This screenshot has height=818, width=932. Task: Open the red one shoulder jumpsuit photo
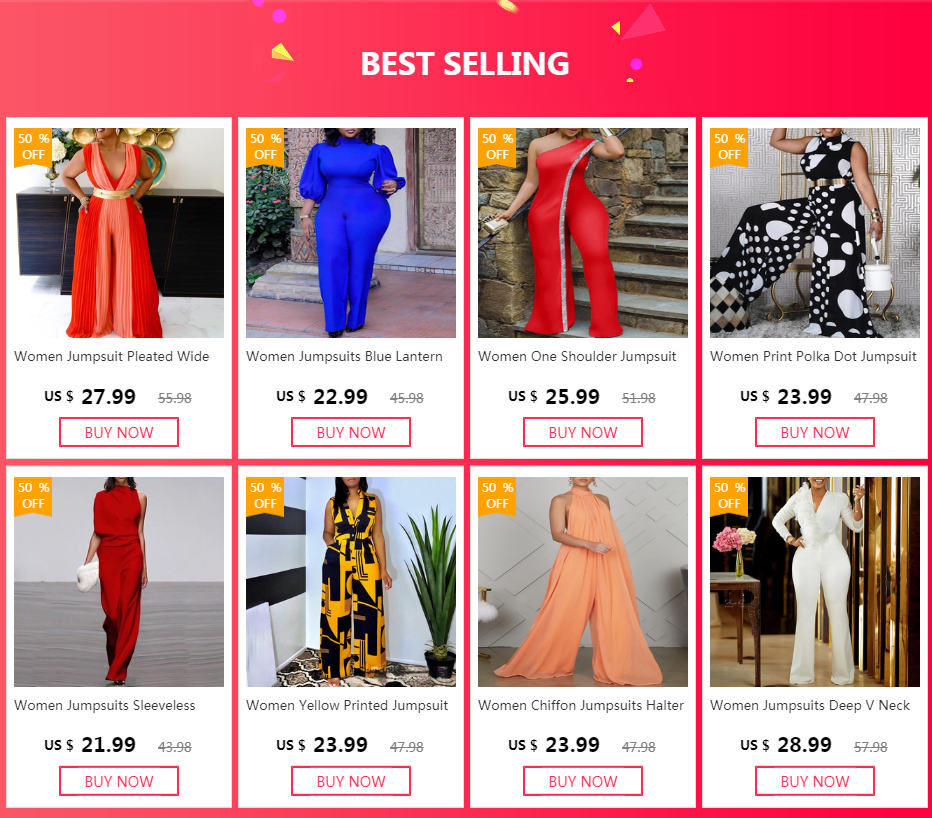pos(583,233)
